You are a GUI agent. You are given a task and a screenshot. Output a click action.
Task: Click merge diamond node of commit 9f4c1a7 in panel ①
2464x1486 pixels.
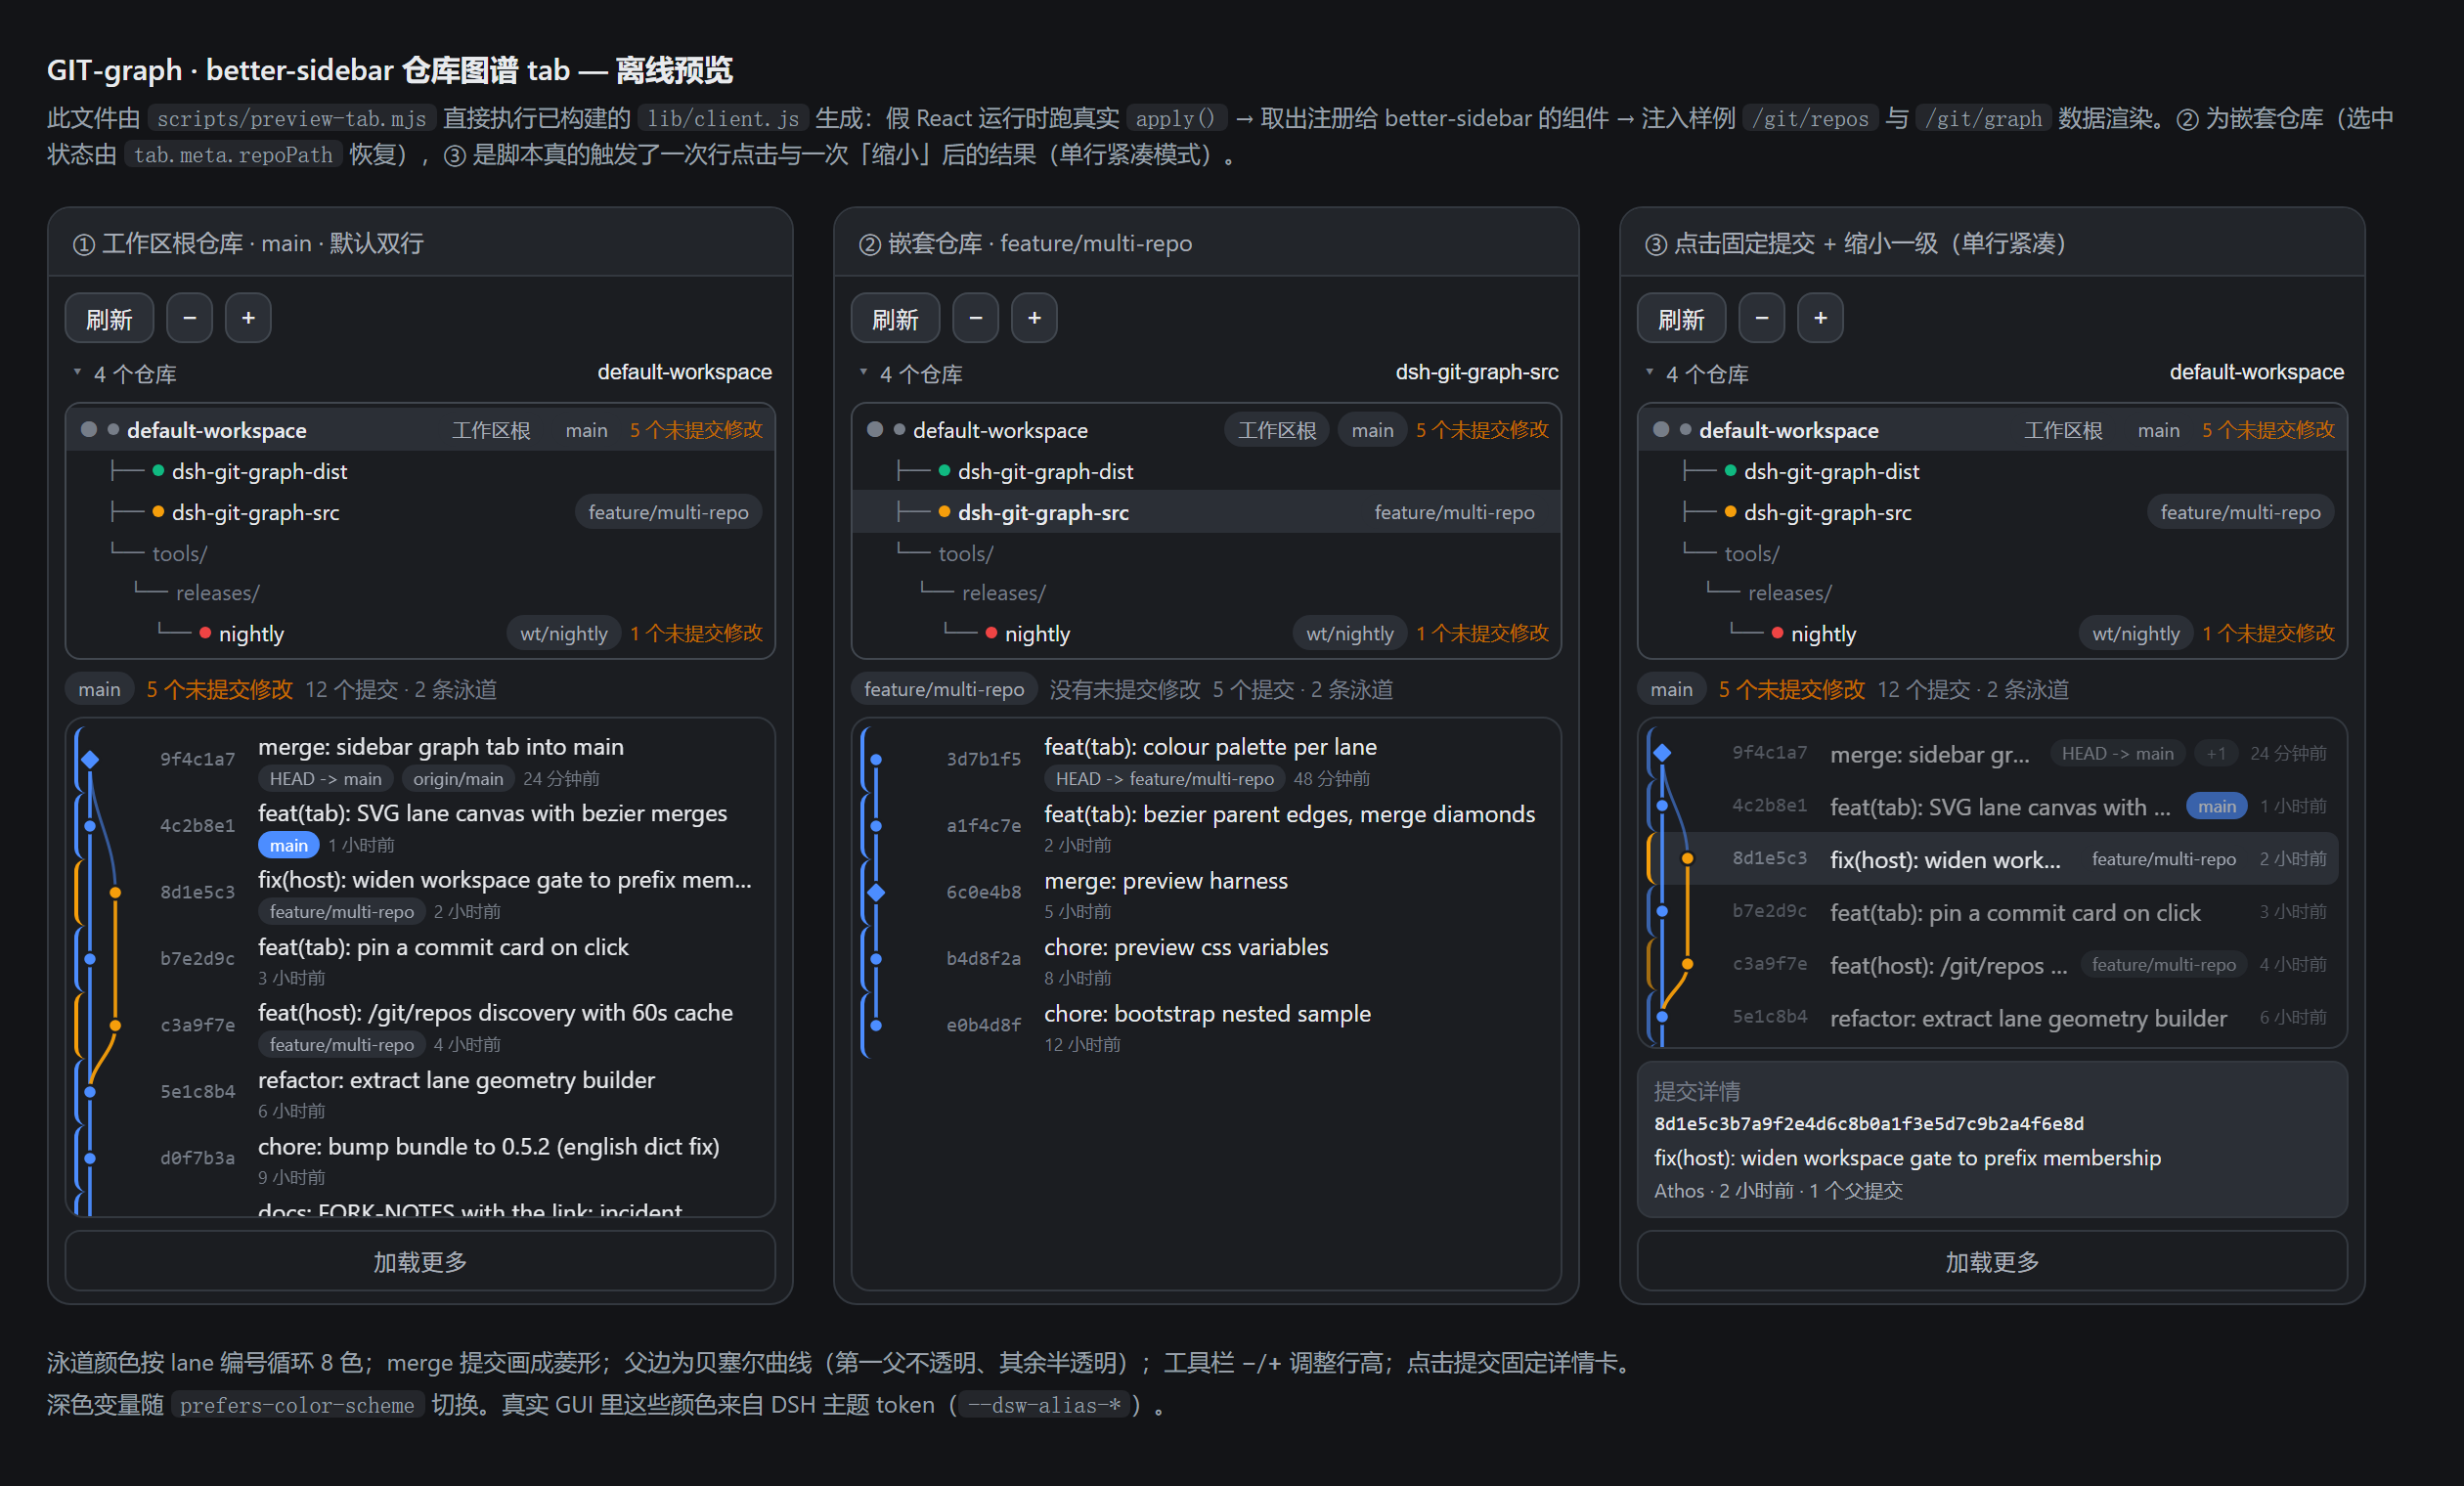point(90,759)
